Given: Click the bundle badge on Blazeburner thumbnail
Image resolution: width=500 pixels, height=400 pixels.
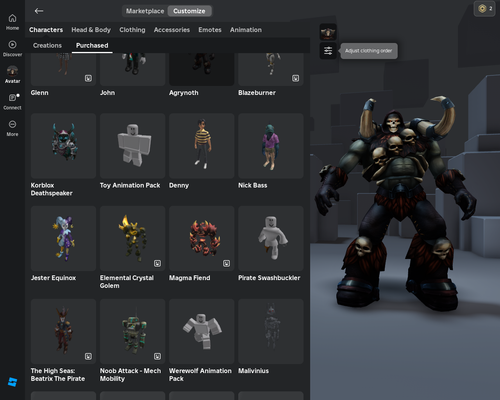Looking at the screenshot, I should click(295, 78).
